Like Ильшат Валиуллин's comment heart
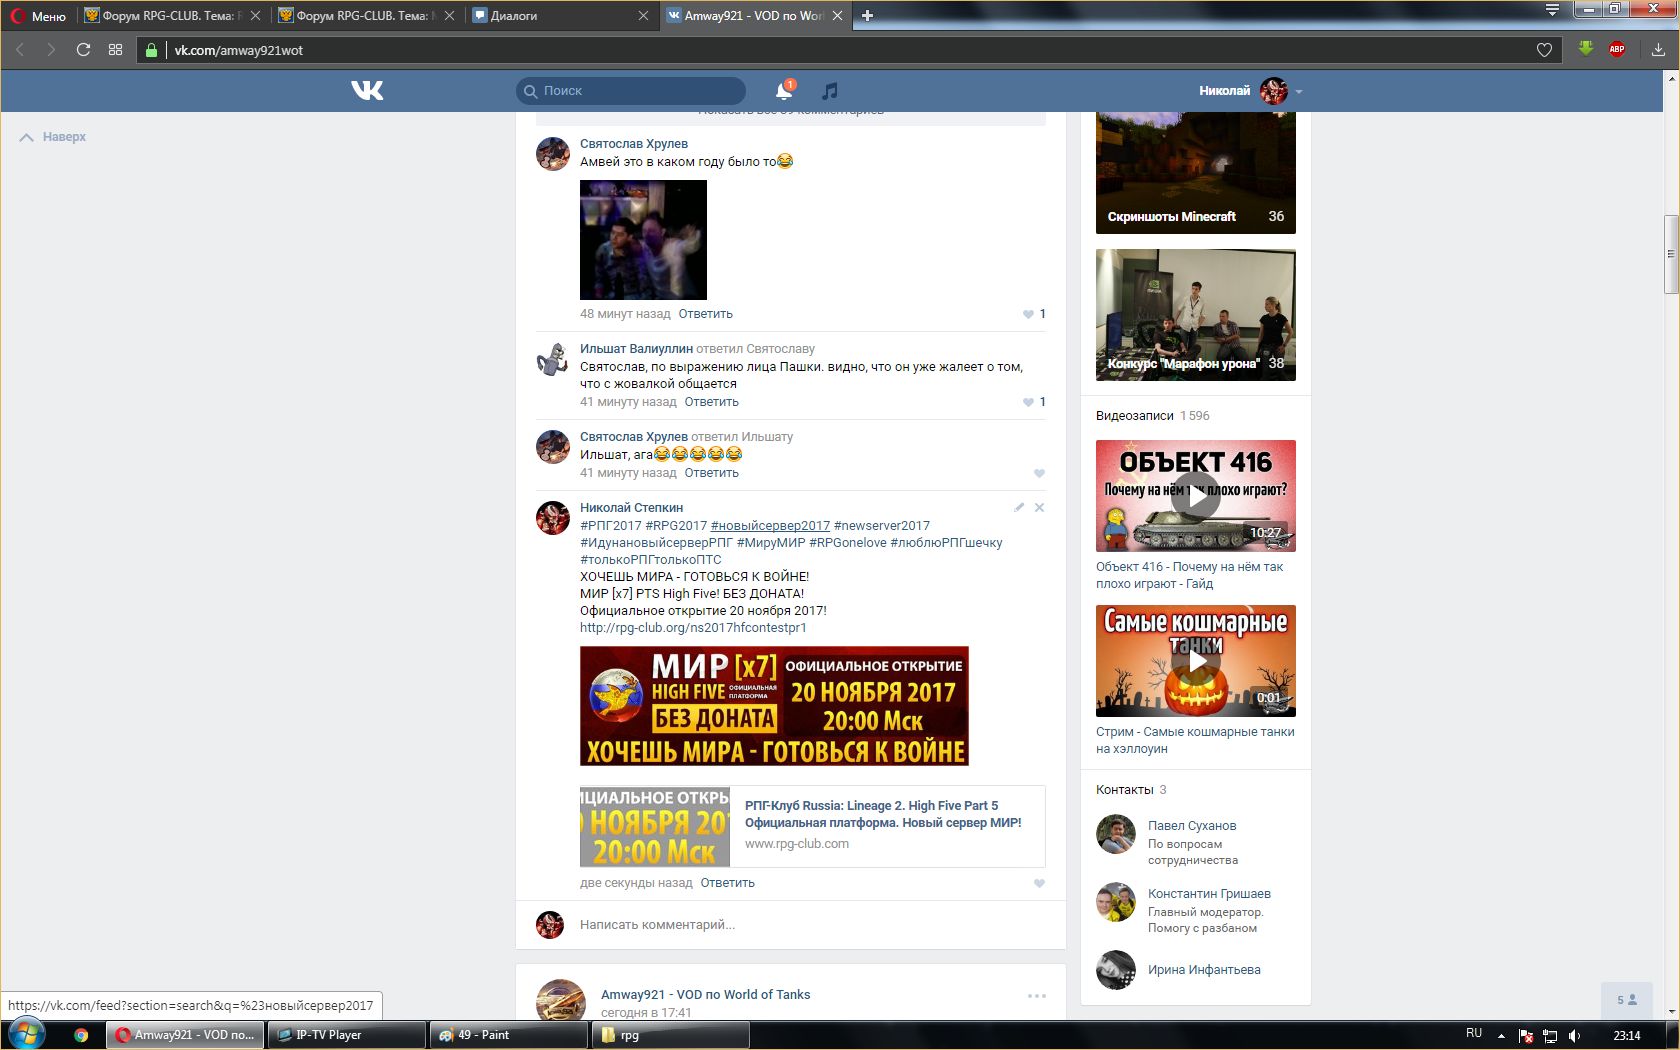The image size is (1680, 1050). pyautogui.click(x=1028, y=402)
